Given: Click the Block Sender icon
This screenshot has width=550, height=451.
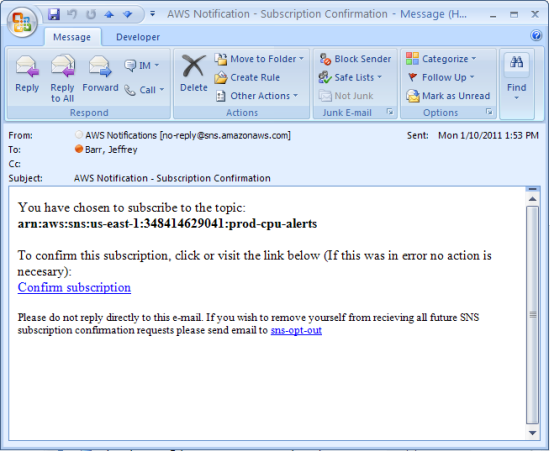Looking at the screenshot, I should [325, 59].
